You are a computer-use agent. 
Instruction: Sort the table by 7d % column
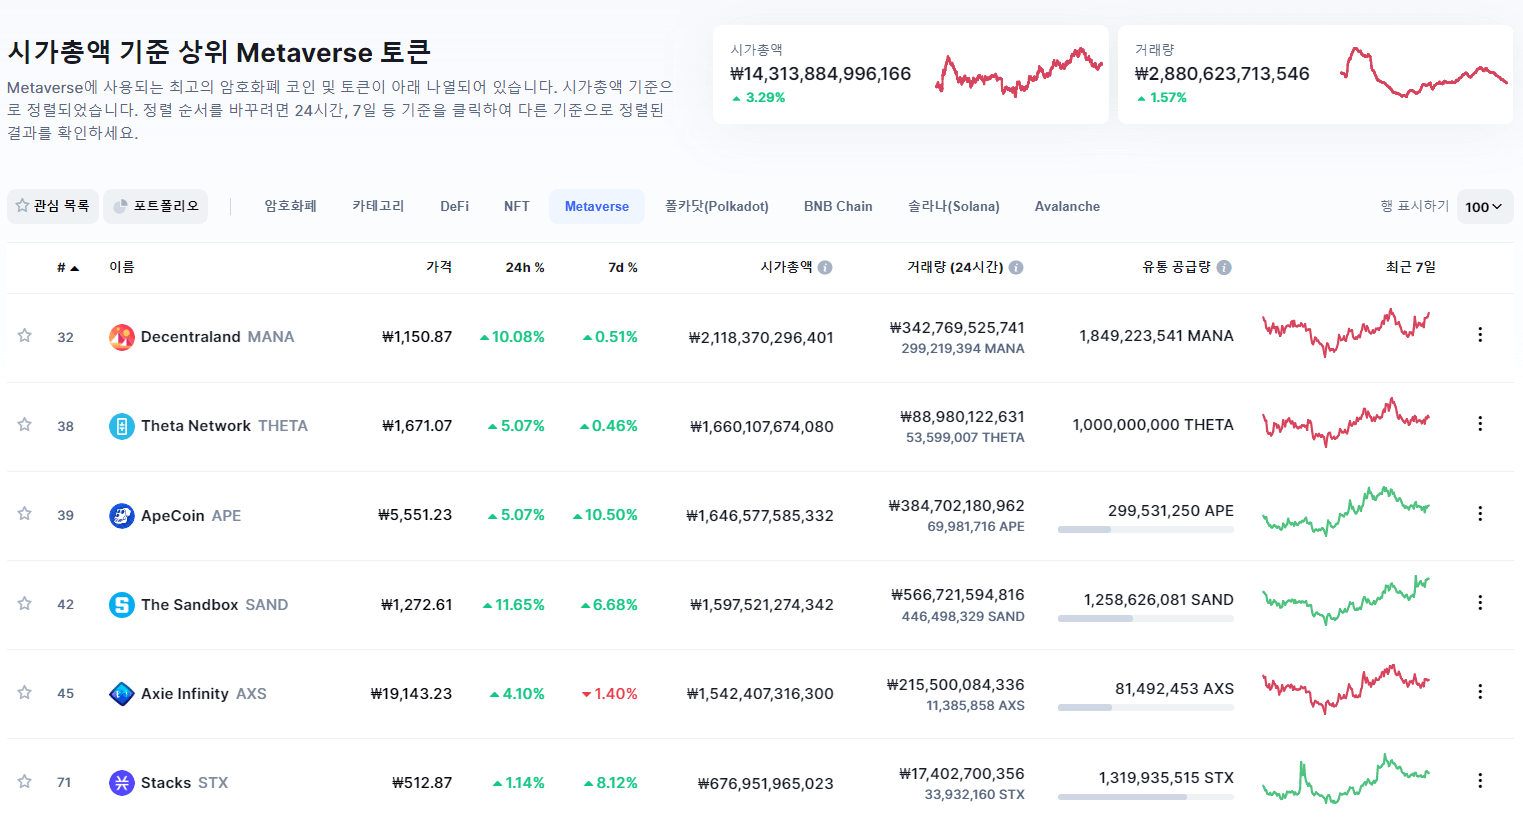tap(623, 268)
